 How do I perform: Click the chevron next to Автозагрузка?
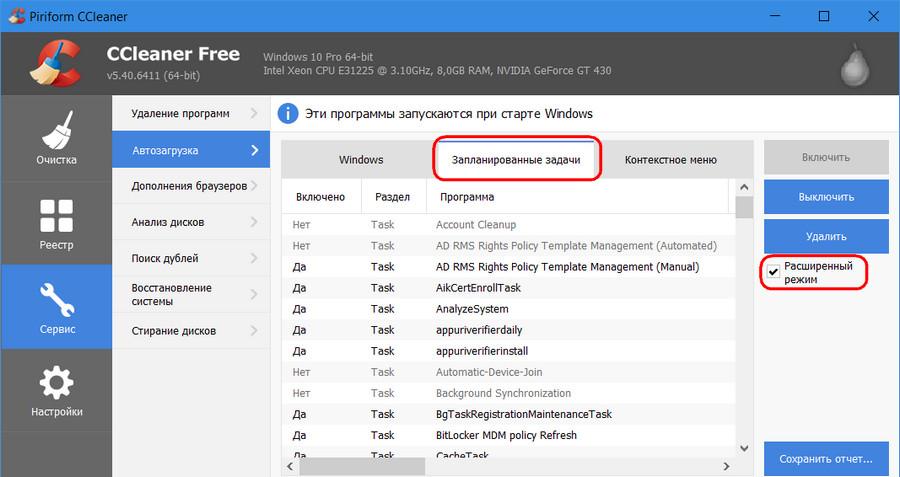tap(255, 150)
